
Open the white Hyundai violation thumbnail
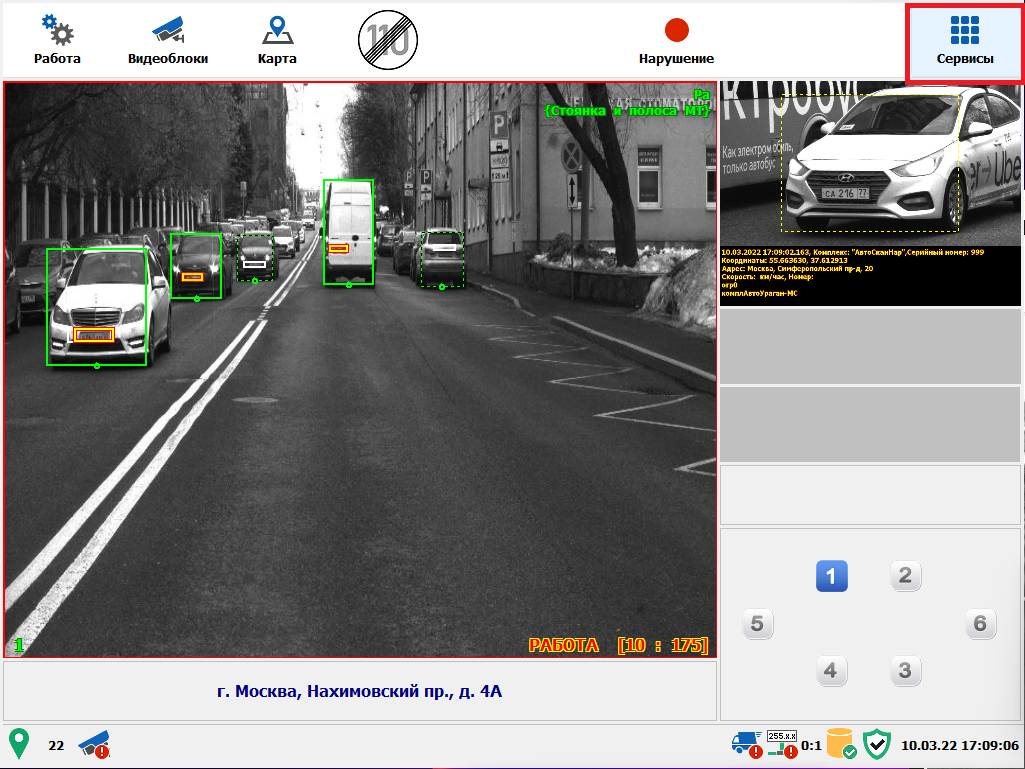click(x=870, y=165)
